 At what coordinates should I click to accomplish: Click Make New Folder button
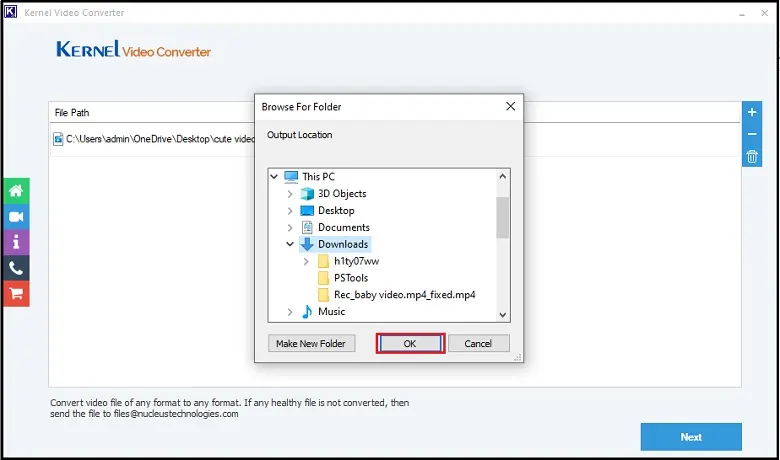tap(311, 344)
